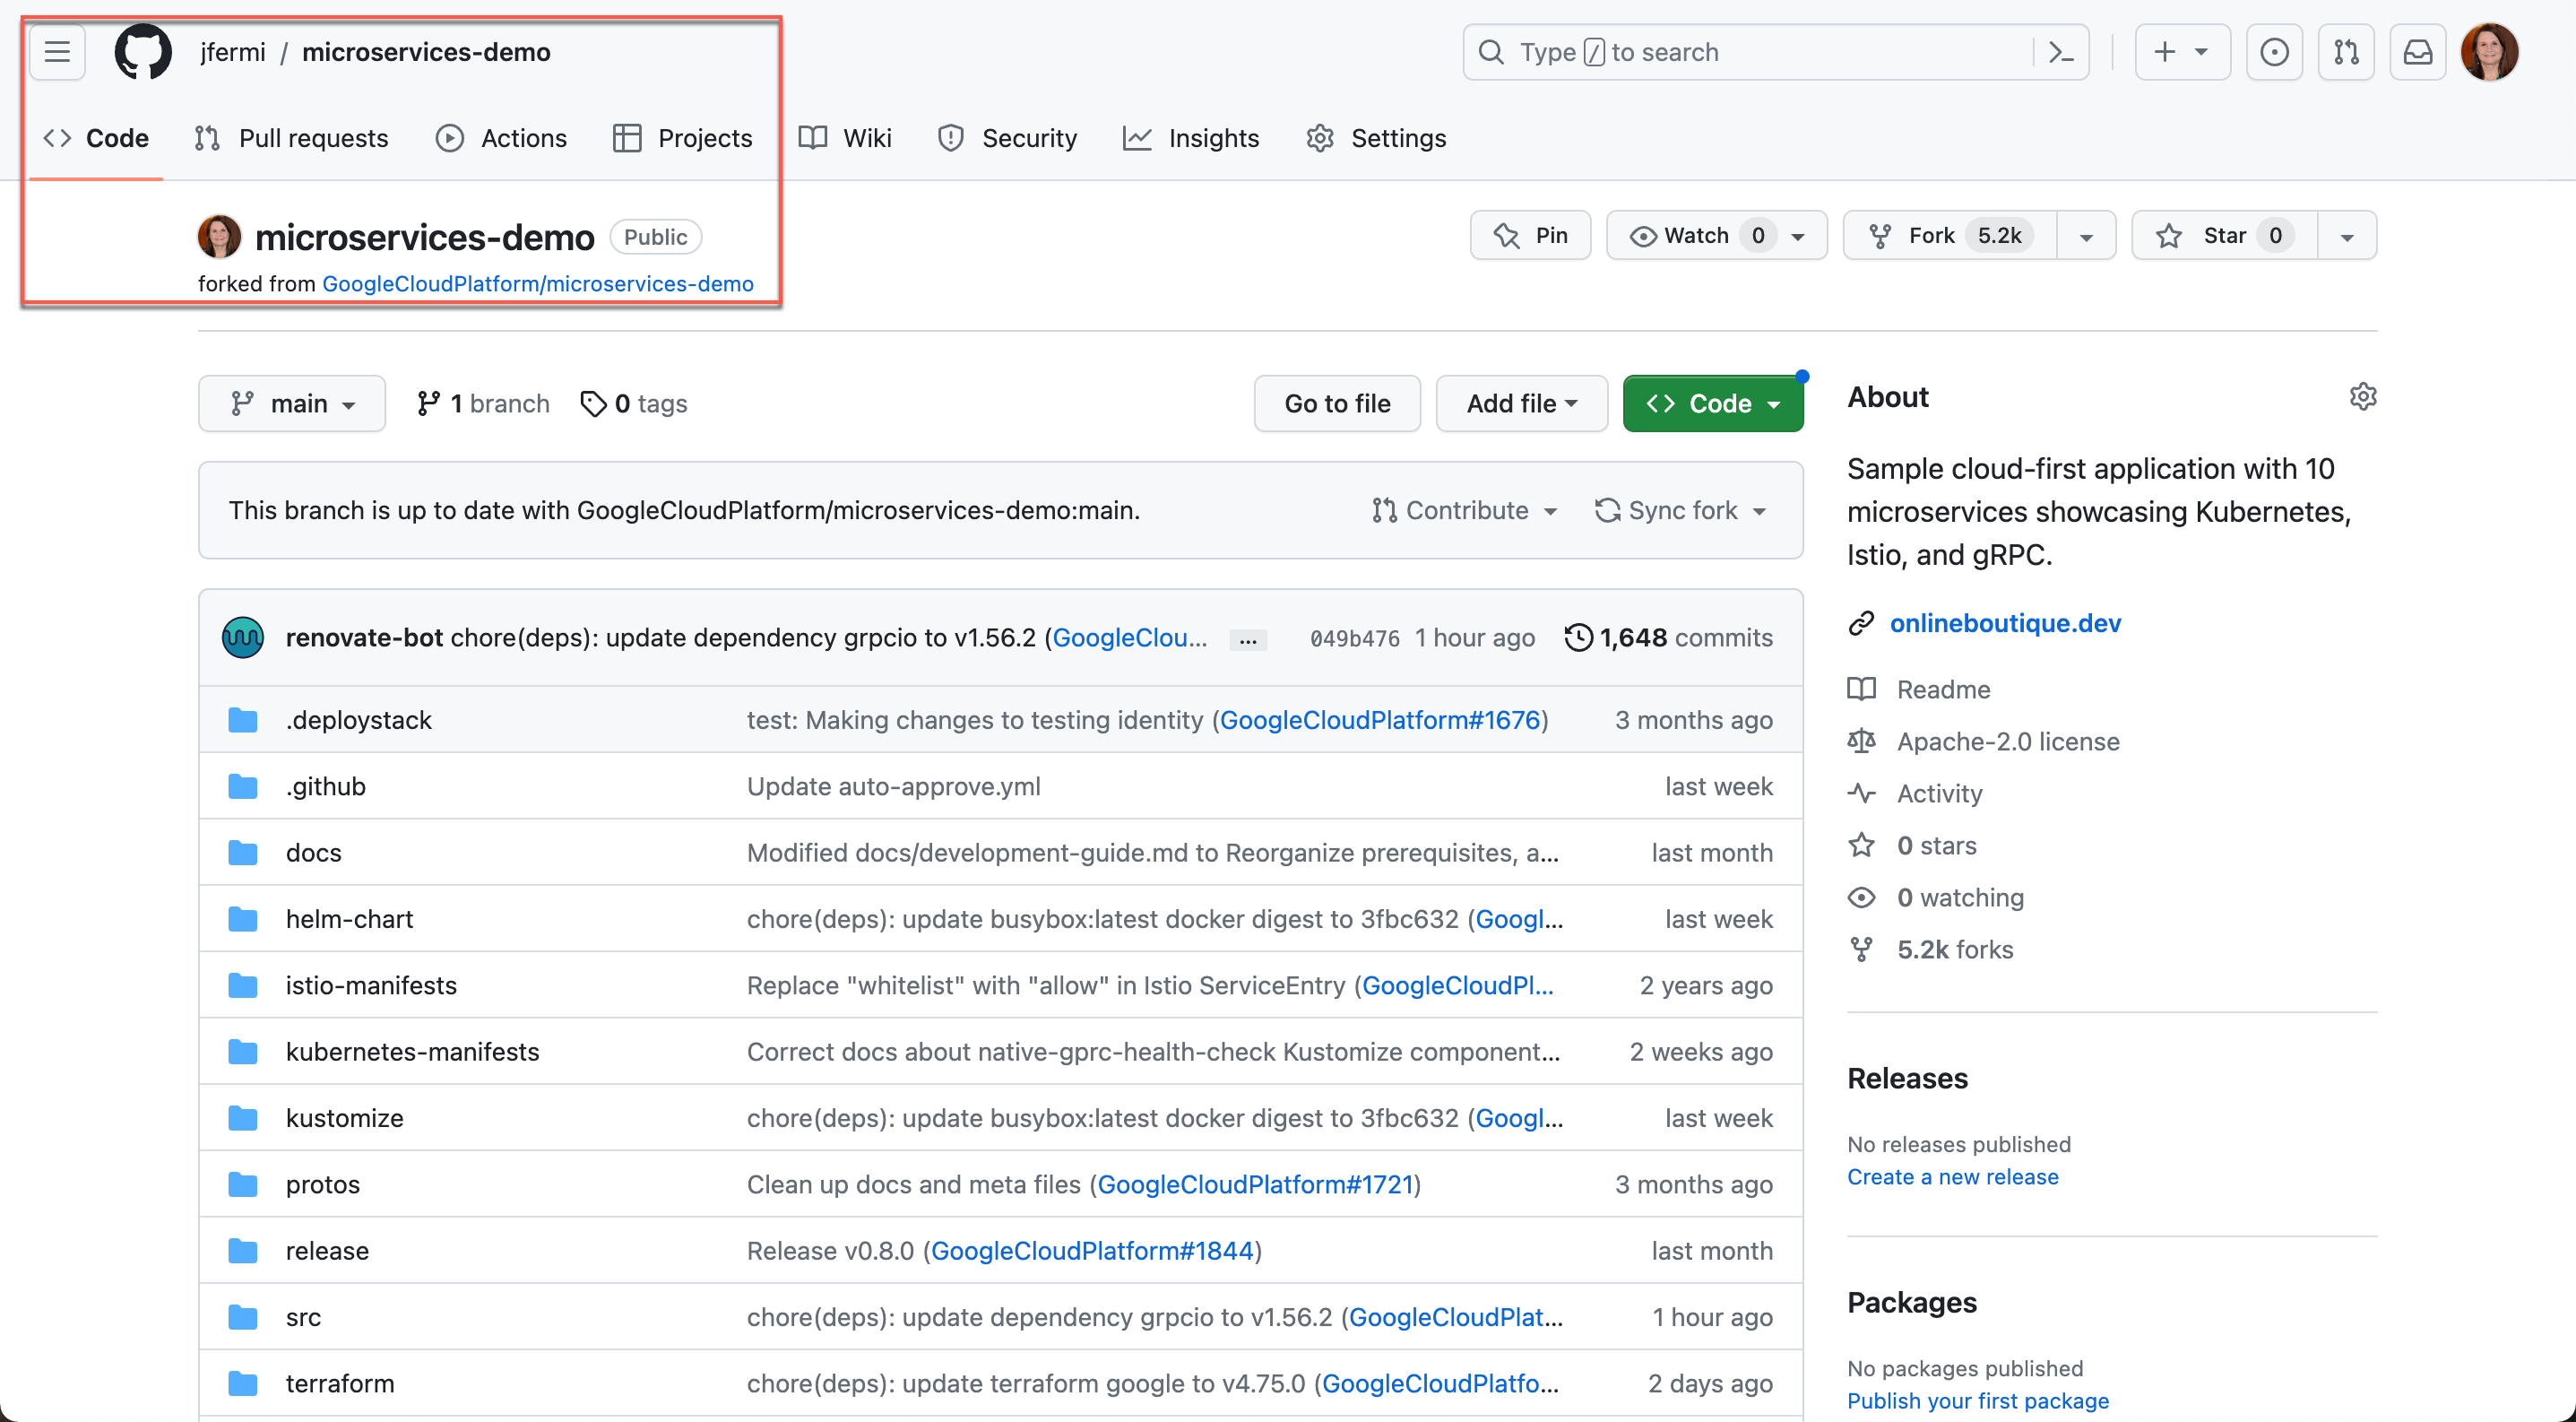This screenshot has height=1422, width=2576.
Task: View 0 watching in About sidebar
Action: click(1960, 897)
